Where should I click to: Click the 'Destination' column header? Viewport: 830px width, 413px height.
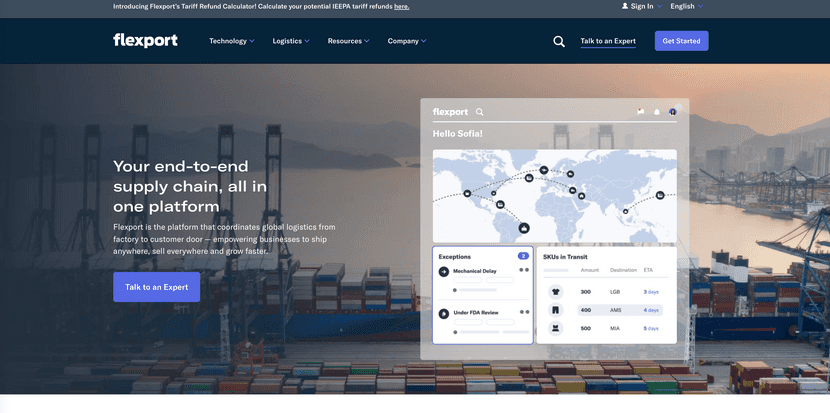point(623,270)
